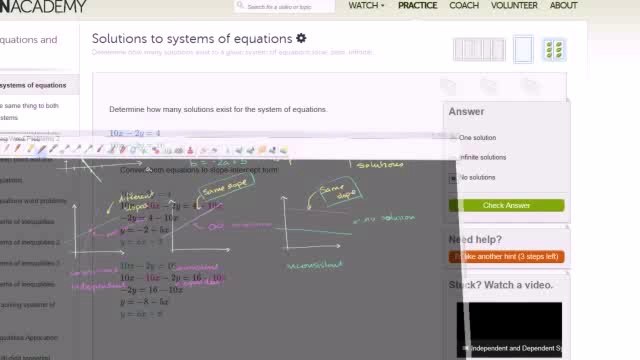Click the 'Stuck? Watch a video.' heading
This screenshot has height=360, width=640.
tap(501, 285)
